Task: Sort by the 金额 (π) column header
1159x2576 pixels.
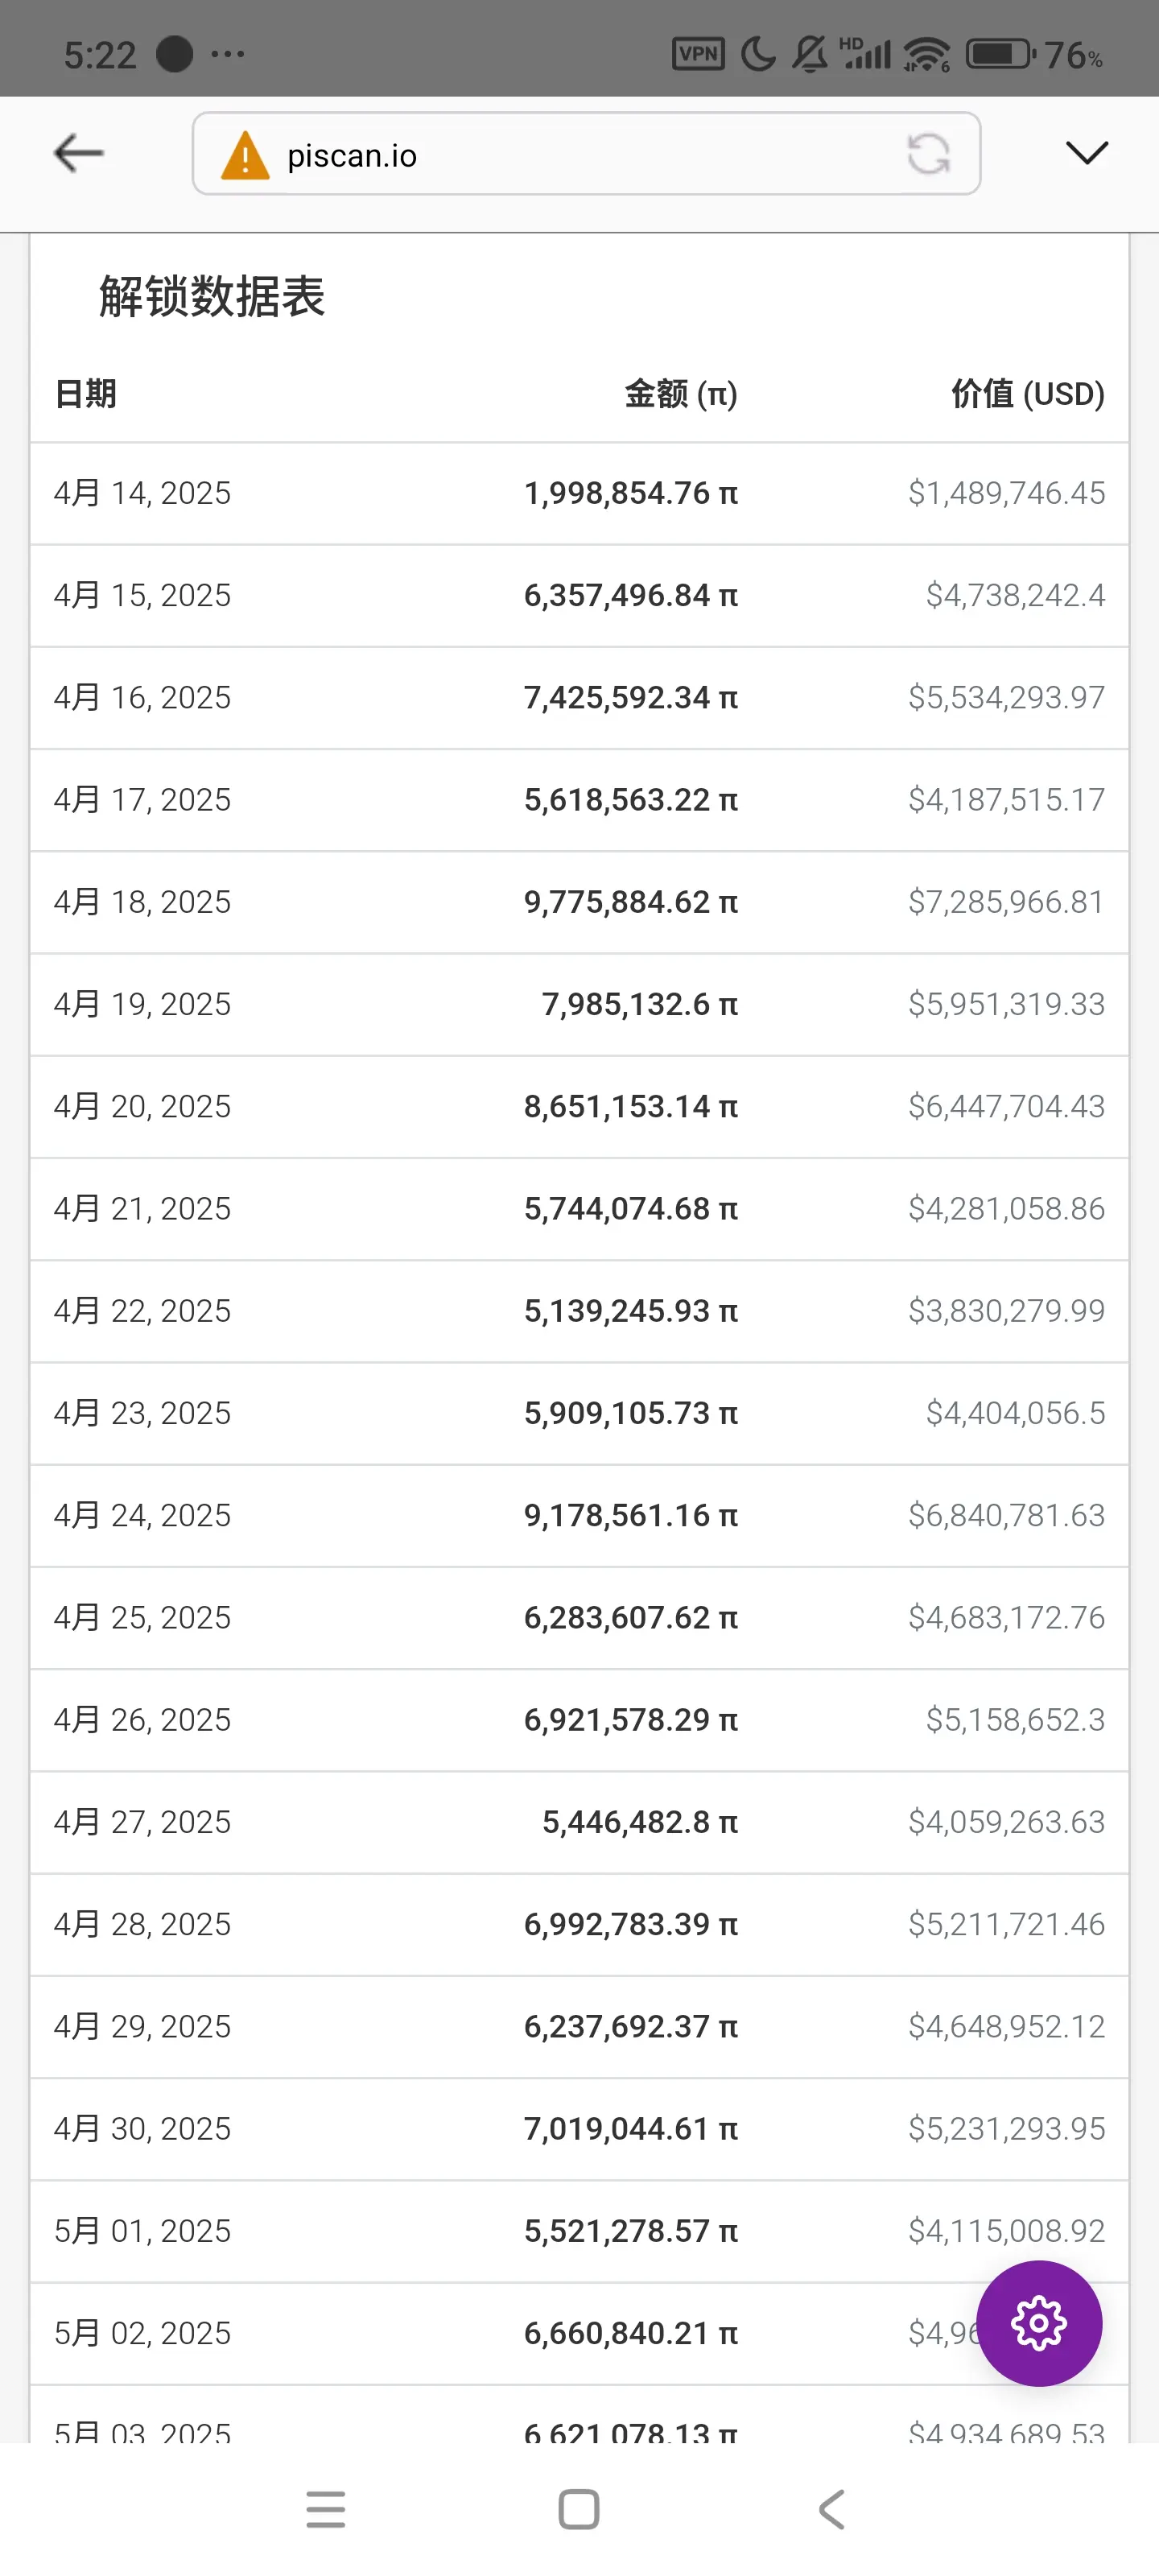Action: click(681, 394)
